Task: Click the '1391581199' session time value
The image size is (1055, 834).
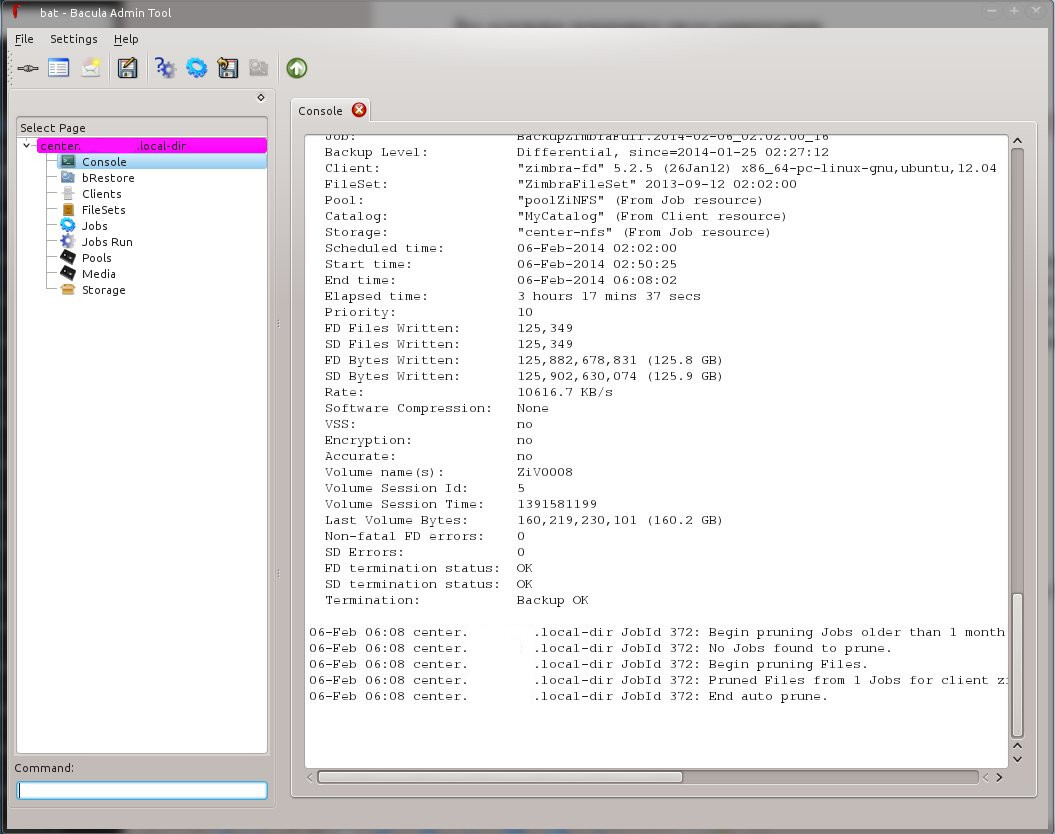Action: (x=556, y=504)
